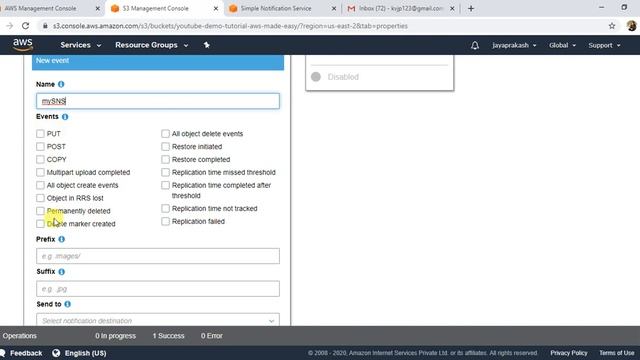The image size is (640, 360).
Task: Tick Permanently deleted checkbox
Action: tap(40, 211)
